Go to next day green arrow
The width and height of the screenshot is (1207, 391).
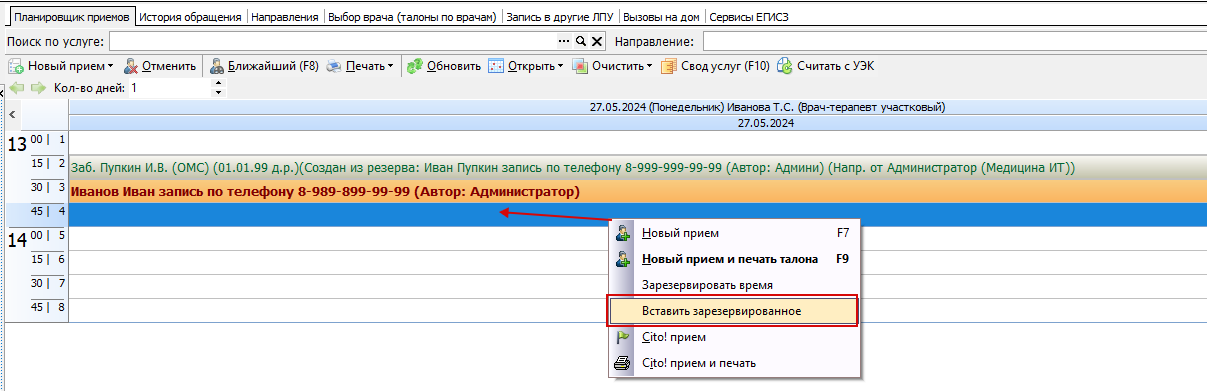click(x=39, y=88)
